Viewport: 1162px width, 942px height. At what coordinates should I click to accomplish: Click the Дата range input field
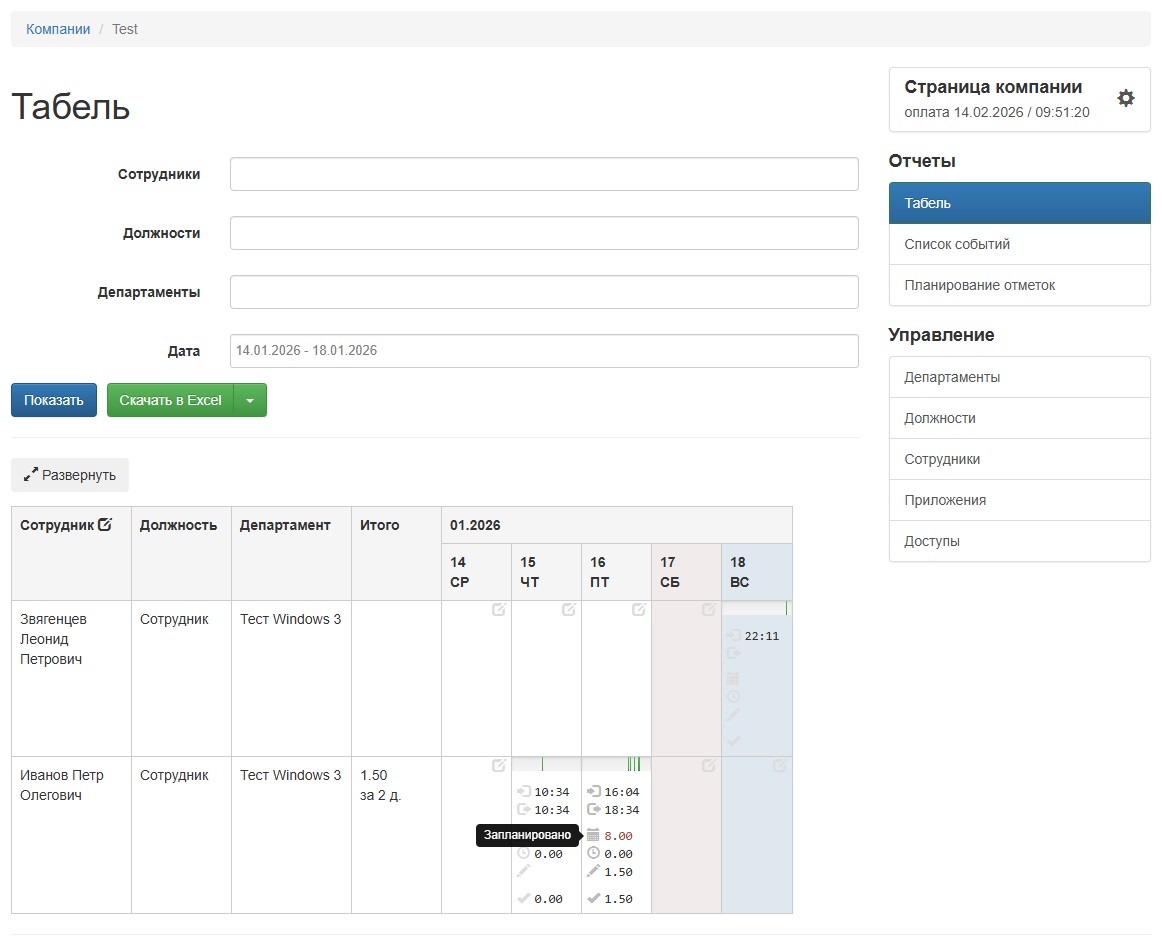[x=544, y=351]
